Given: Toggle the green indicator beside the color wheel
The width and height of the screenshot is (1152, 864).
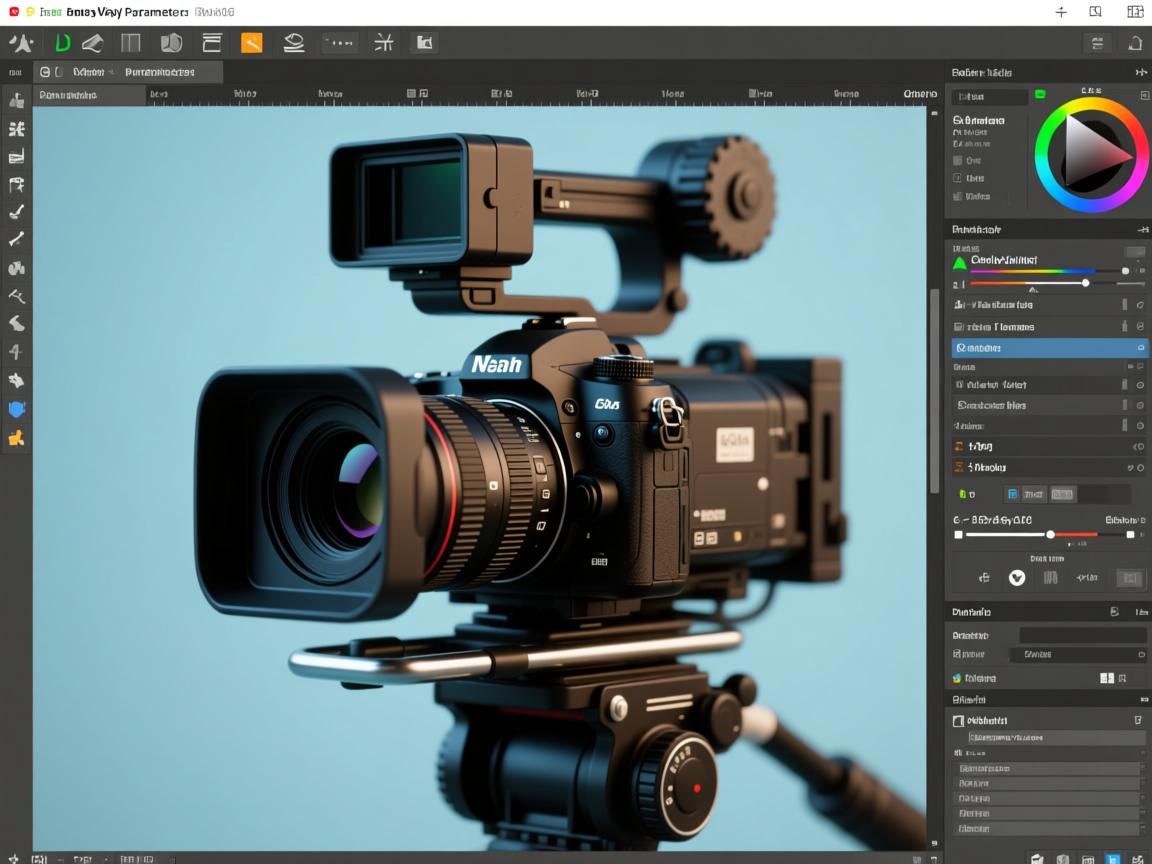Looking at the screenshot, I should [1040, 94].
